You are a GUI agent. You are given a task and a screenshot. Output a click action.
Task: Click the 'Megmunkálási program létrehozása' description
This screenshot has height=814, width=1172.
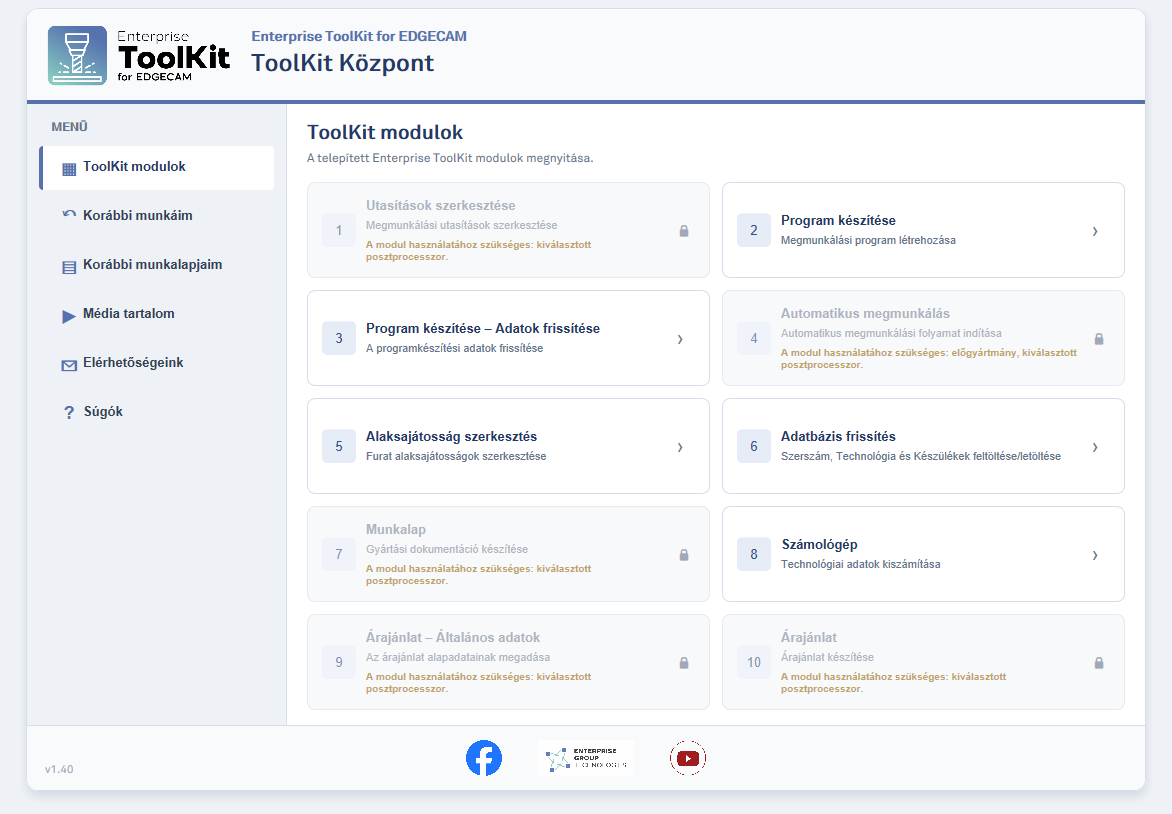[x=868, y=240]
